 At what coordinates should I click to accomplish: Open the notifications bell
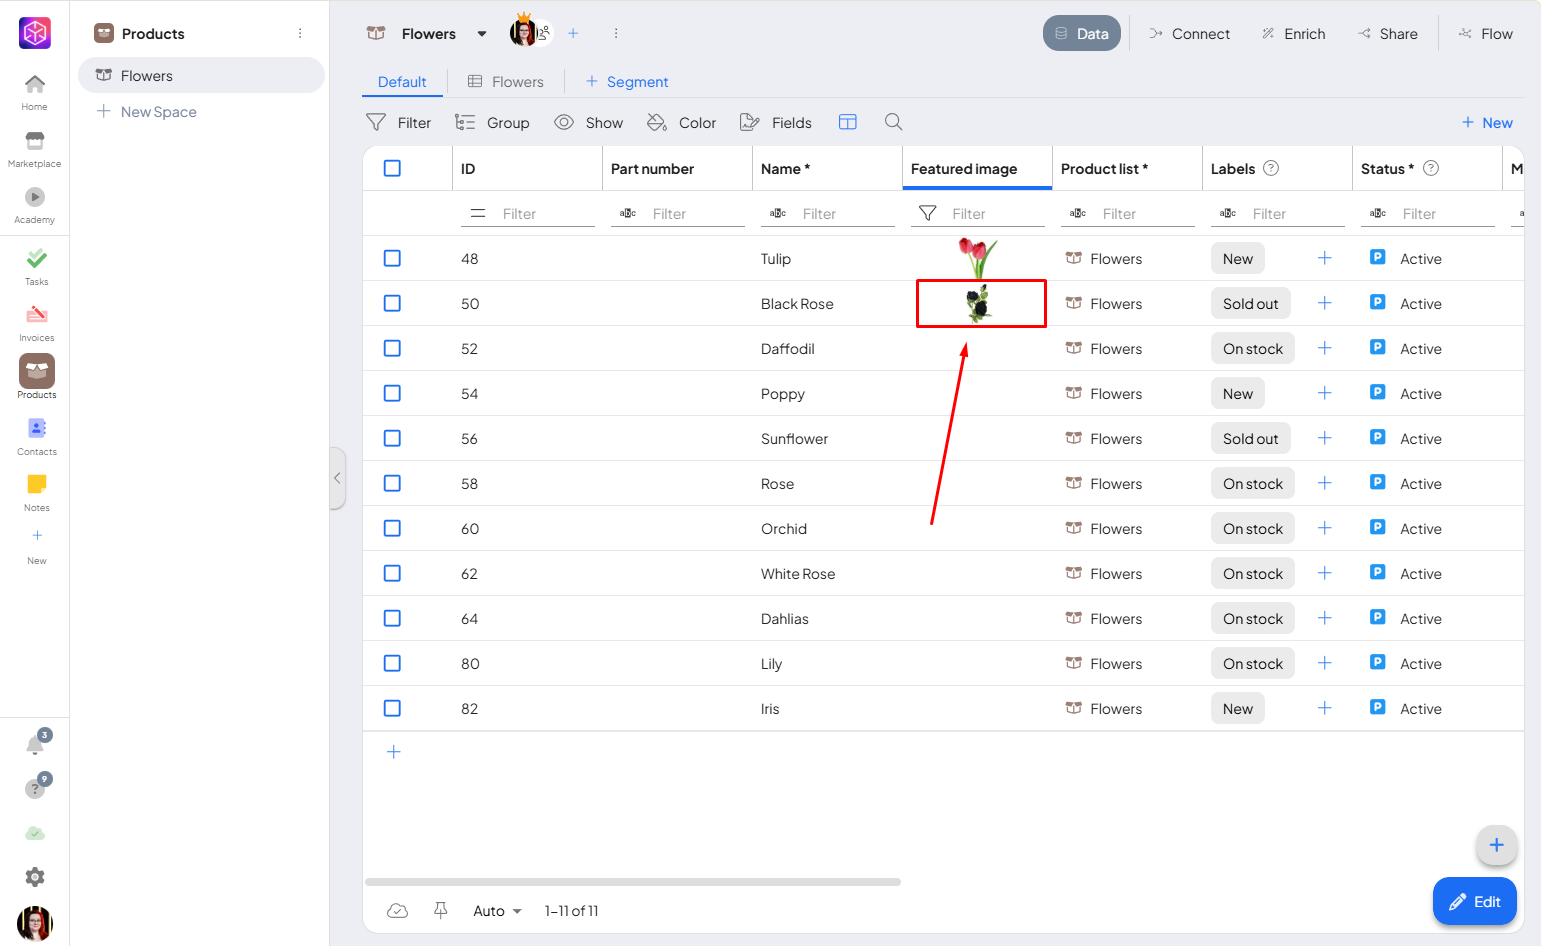point(35,745)
